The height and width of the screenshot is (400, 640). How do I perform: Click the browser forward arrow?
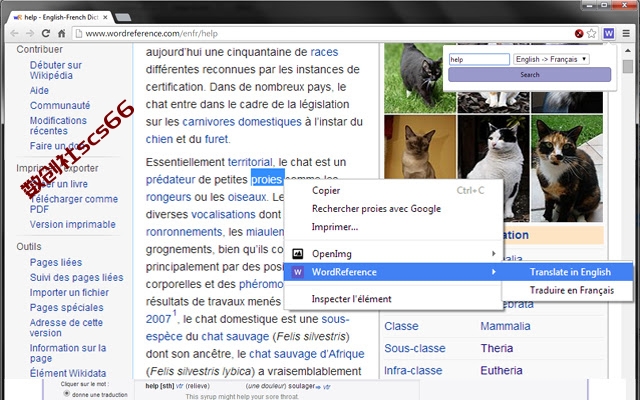tap(30, 33)
